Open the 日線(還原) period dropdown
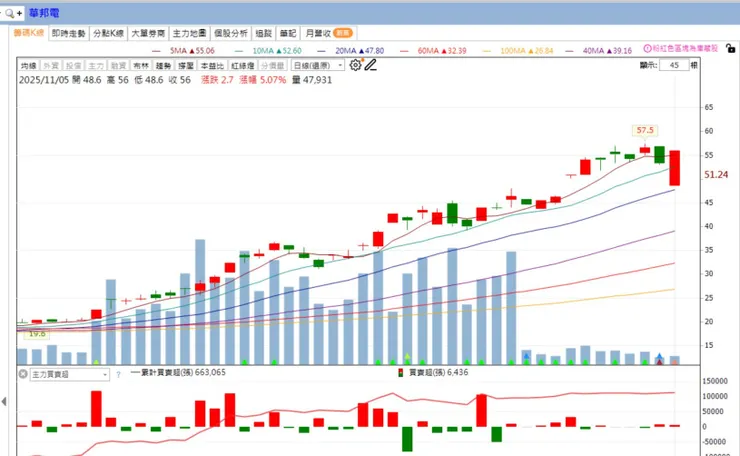The height and width of the screenshot is (456, 740). 318,66
